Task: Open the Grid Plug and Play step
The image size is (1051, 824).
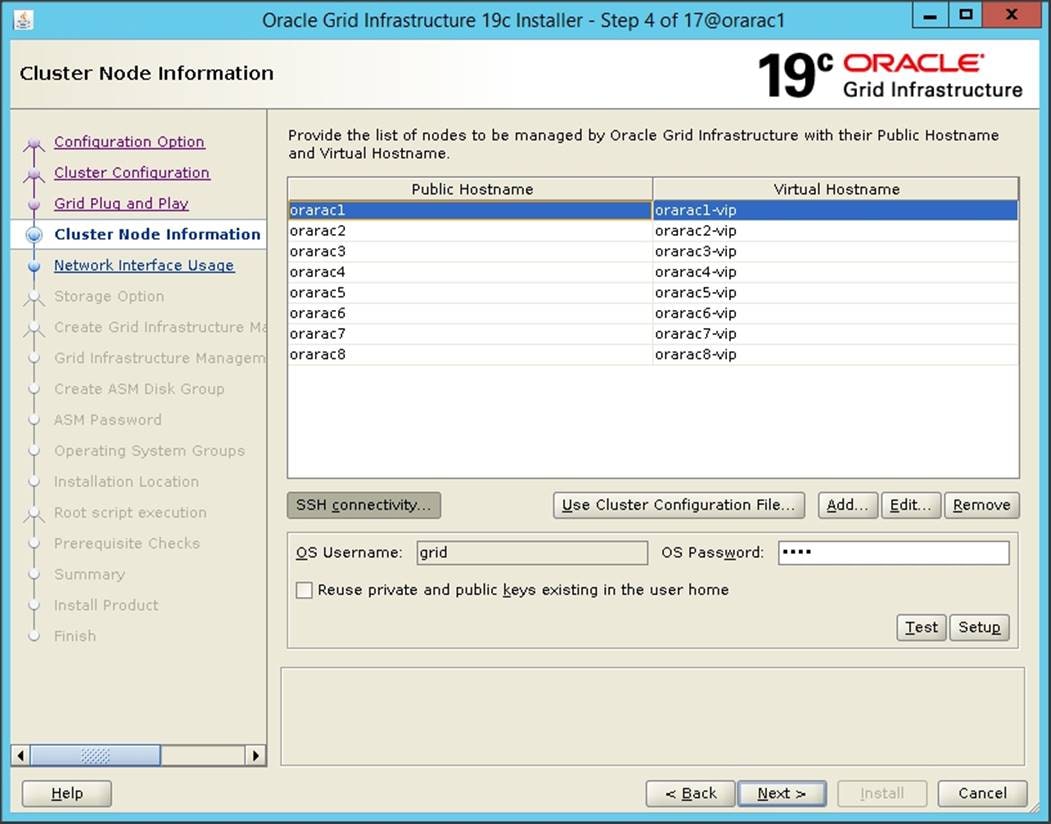Action: (121, 203)
